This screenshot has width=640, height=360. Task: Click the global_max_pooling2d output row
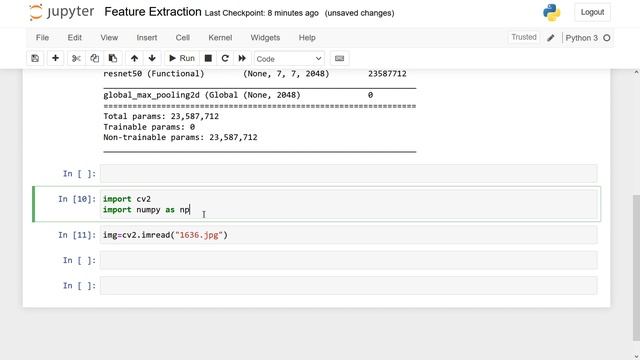(x=238, y=95)
